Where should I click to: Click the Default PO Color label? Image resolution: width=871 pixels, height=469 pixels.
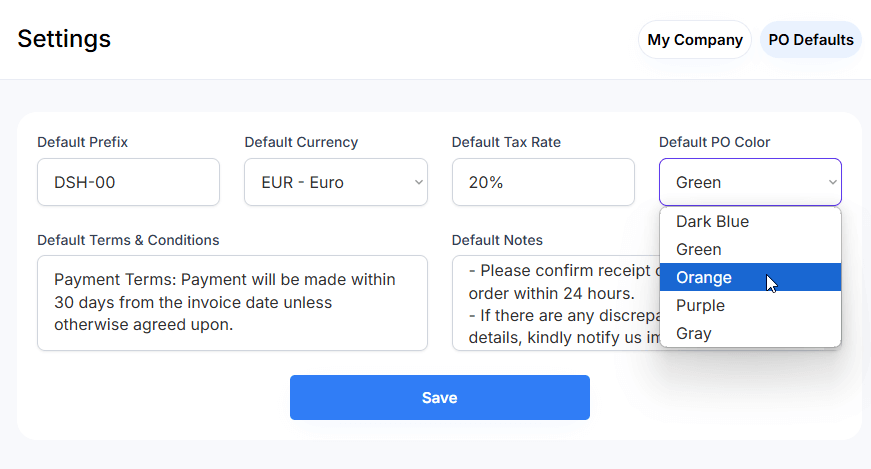click(x=714, y=142)
